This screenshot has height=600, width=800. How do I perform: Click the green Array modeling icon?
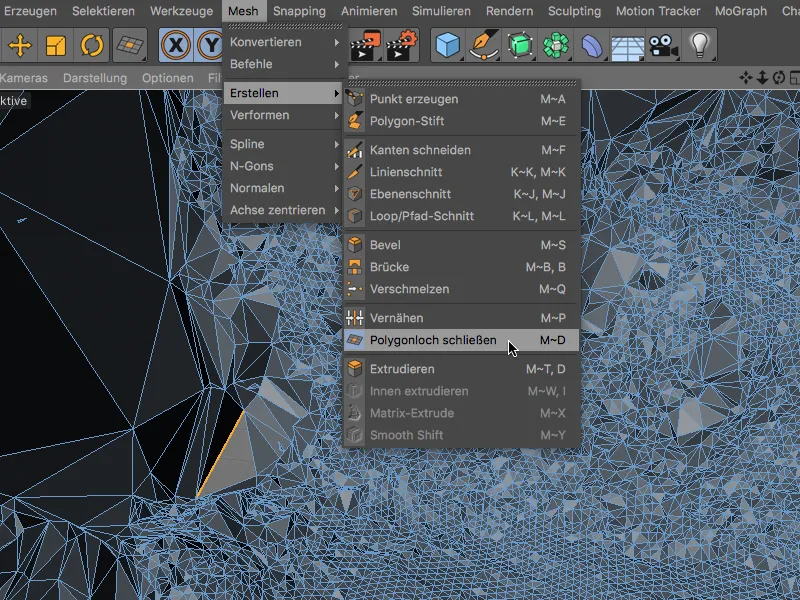(x=556, y=45)
